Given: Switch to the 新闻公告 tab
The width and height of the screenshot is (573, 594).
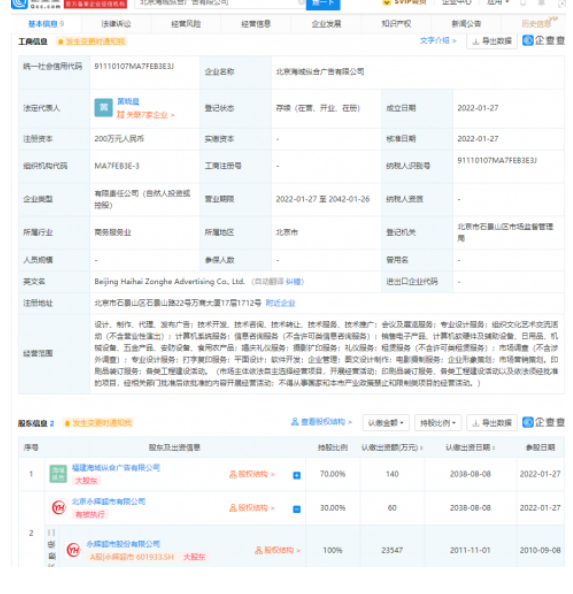Looking at the screenshot, I should pos(466,24).
